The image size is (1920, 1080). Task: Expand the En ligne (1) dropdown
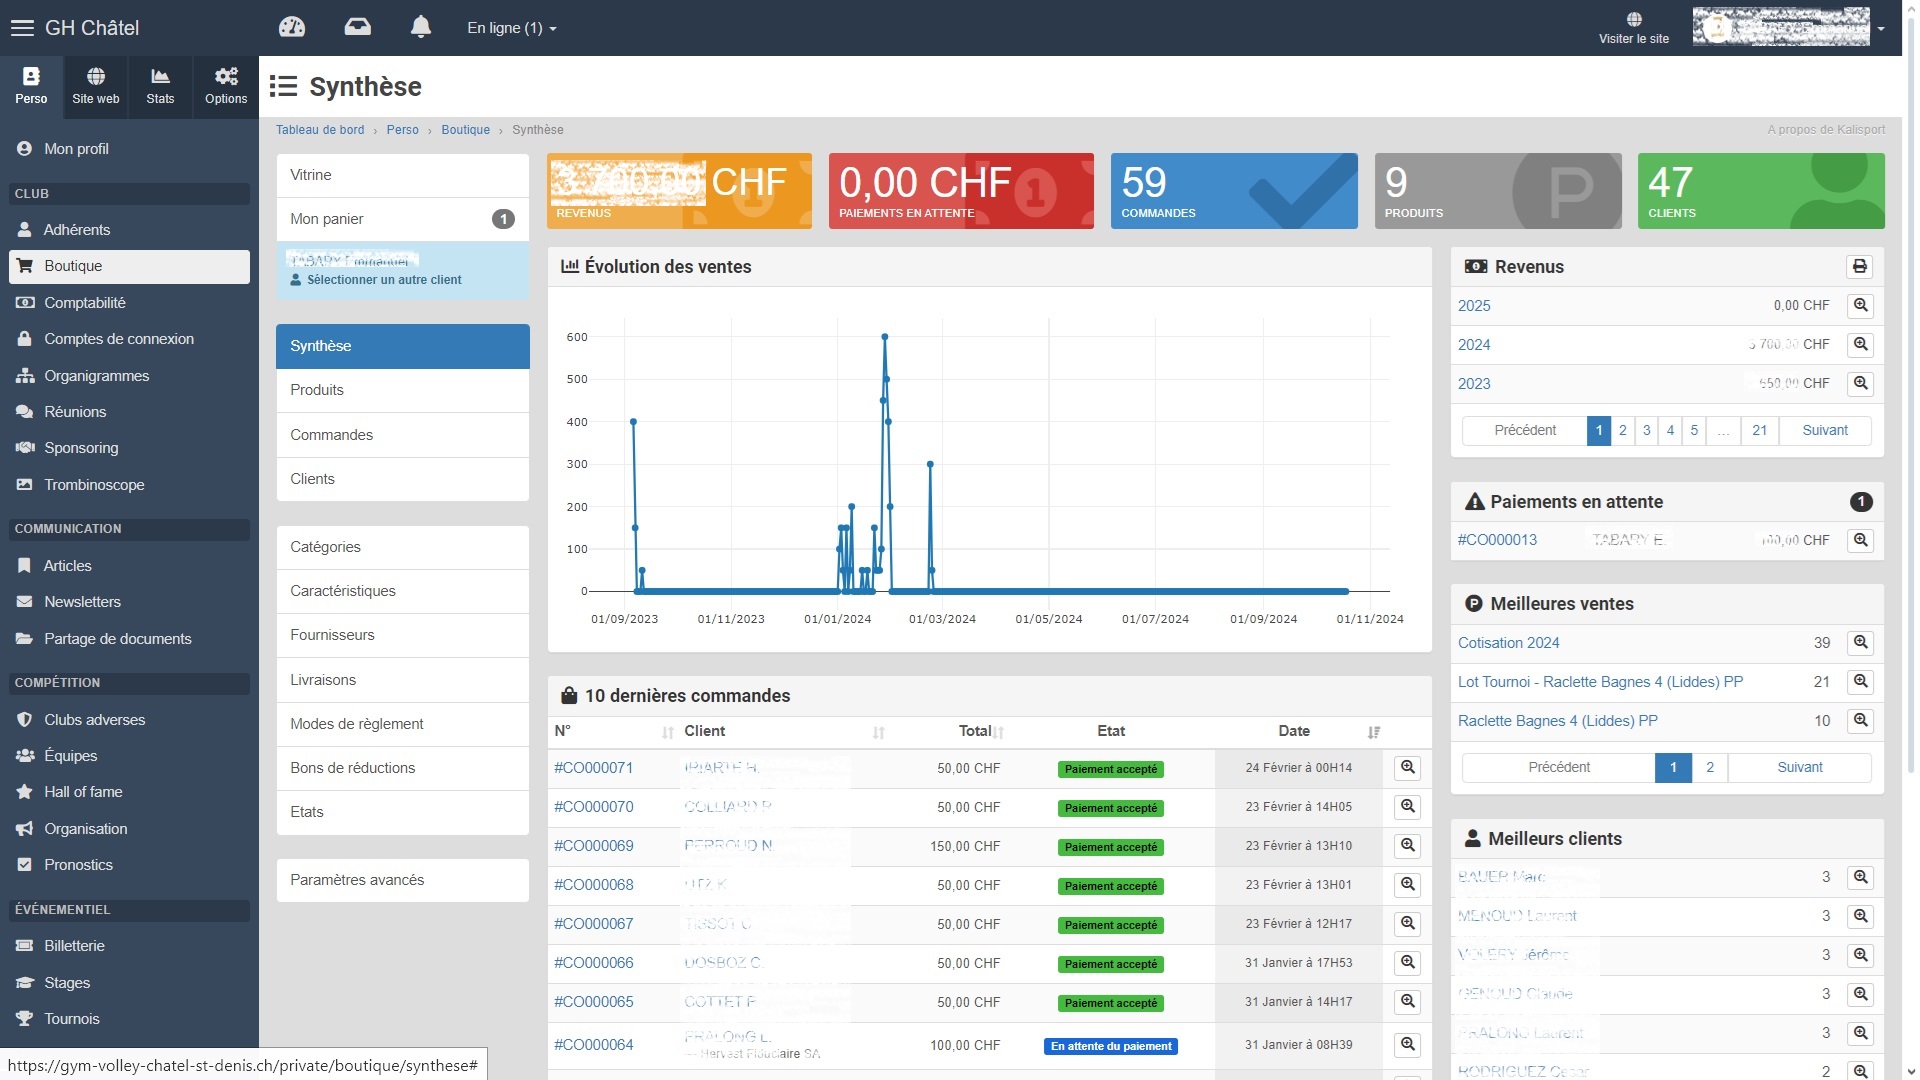[x=511, y=28]
